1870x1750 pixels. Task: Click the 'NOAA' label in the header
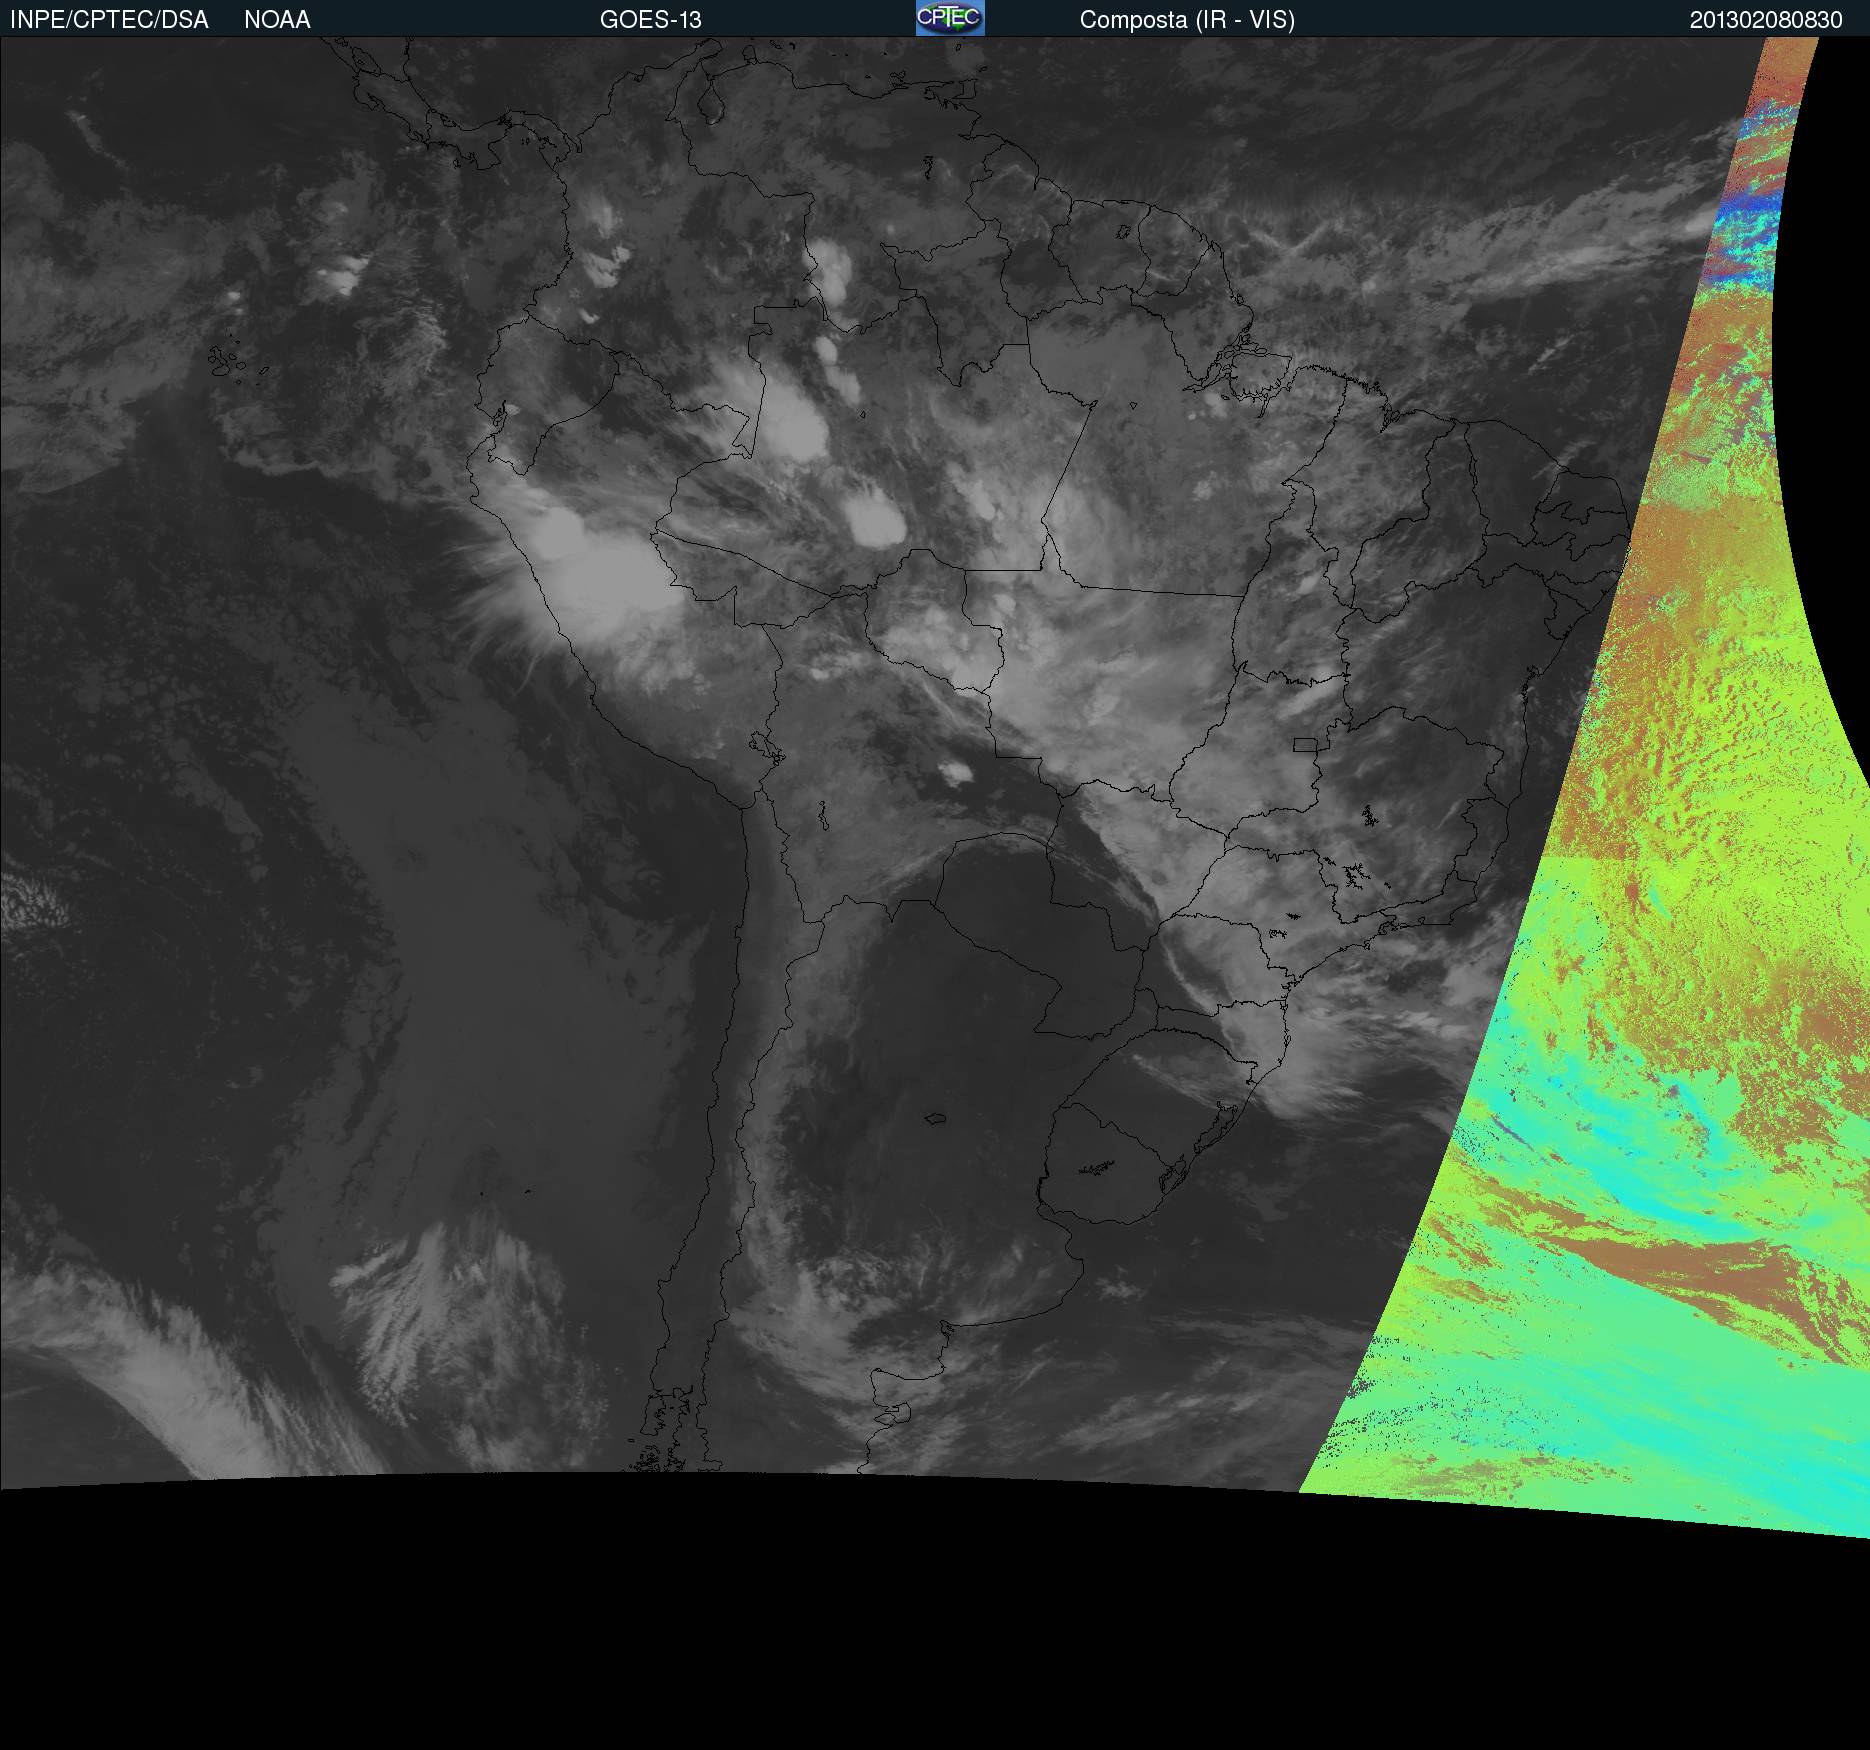277,20
